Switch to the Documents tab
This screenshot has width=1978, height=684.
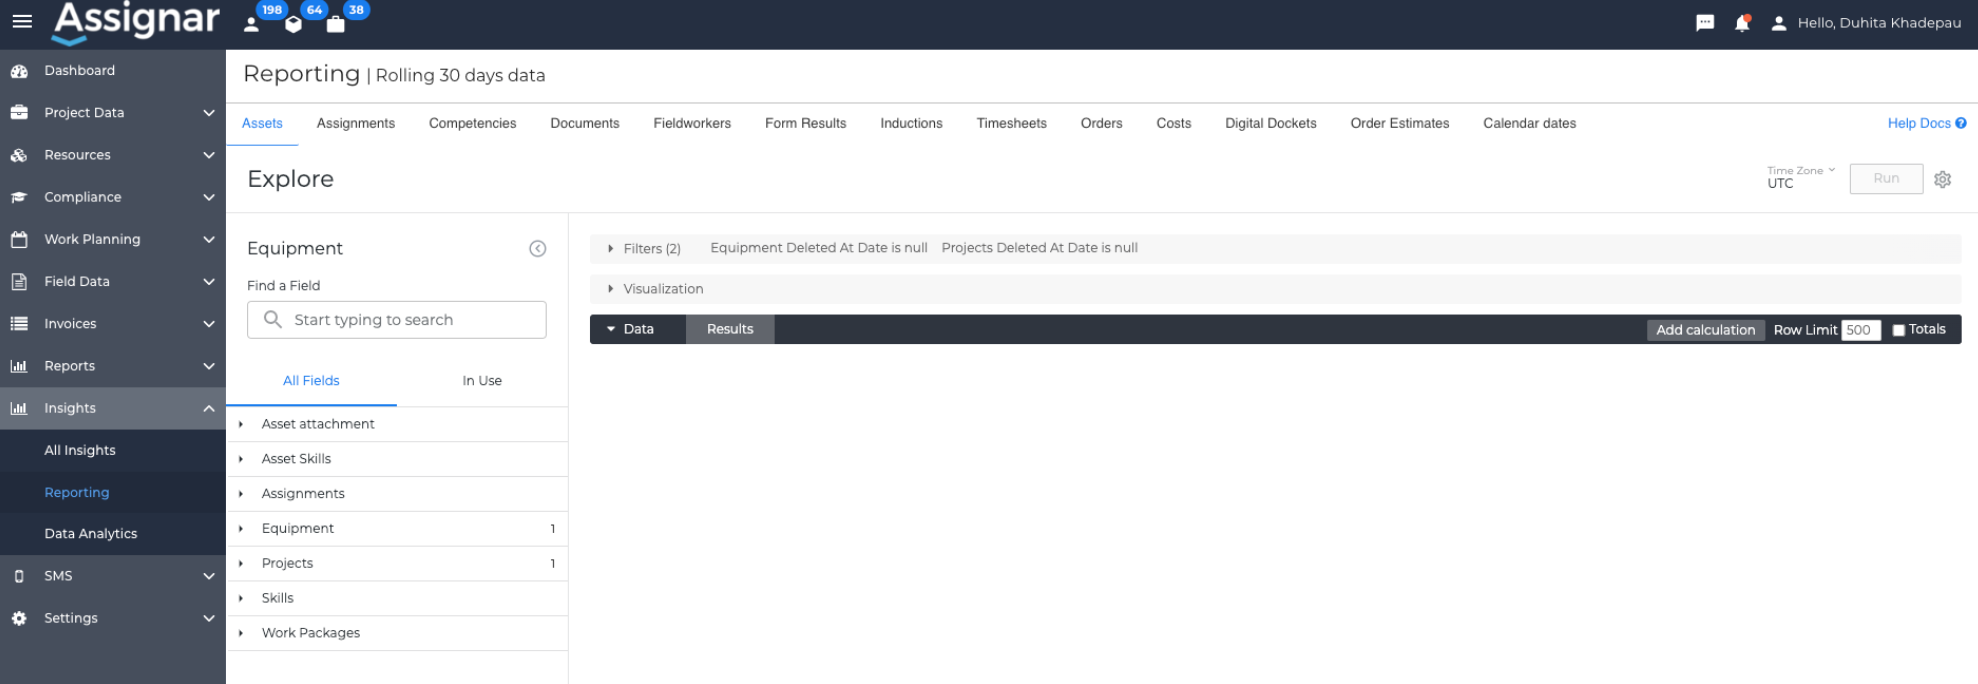[x=585, y=123]
